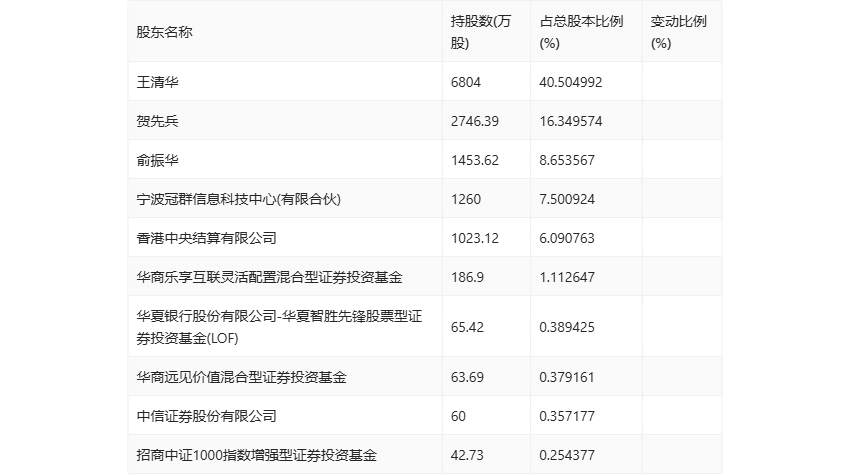Select 招商中证1000指数增强型证券投资基金 name
This screenshot has width=850, height=474.
(256, 455)
